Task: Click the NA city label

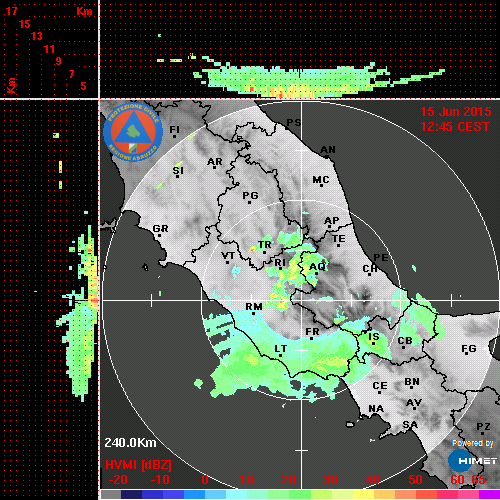Action: [x=376, y=408]
